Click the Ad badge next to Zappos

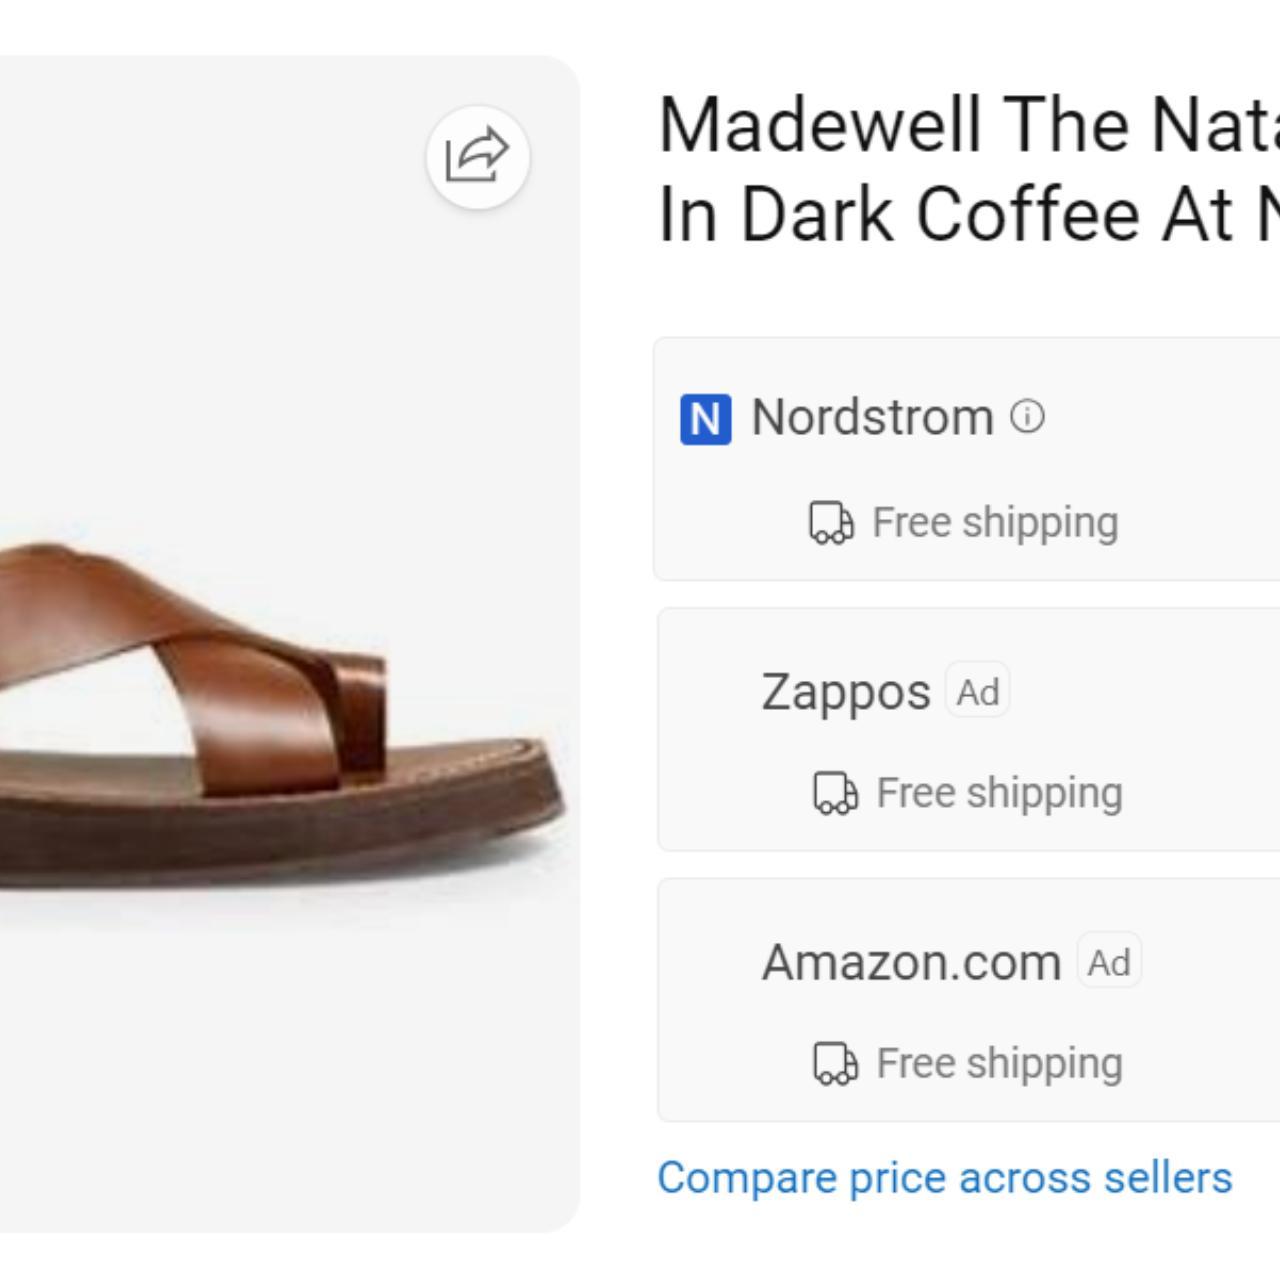(975, 690)
